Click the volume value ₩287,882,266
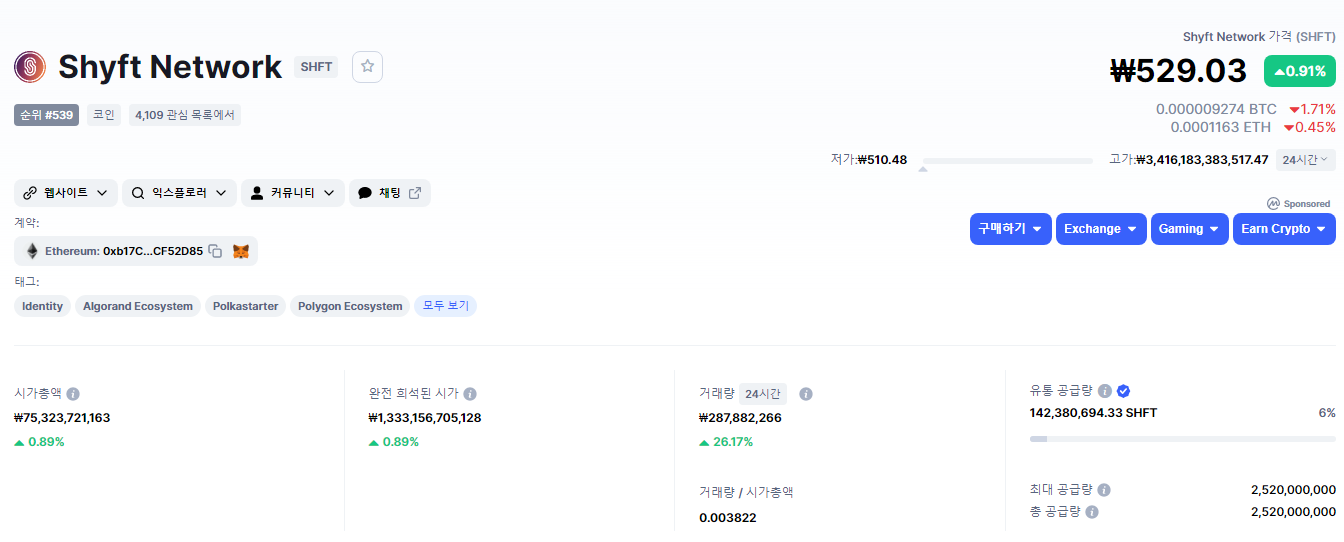1344x542 pixels. click(x=740, y=418)
